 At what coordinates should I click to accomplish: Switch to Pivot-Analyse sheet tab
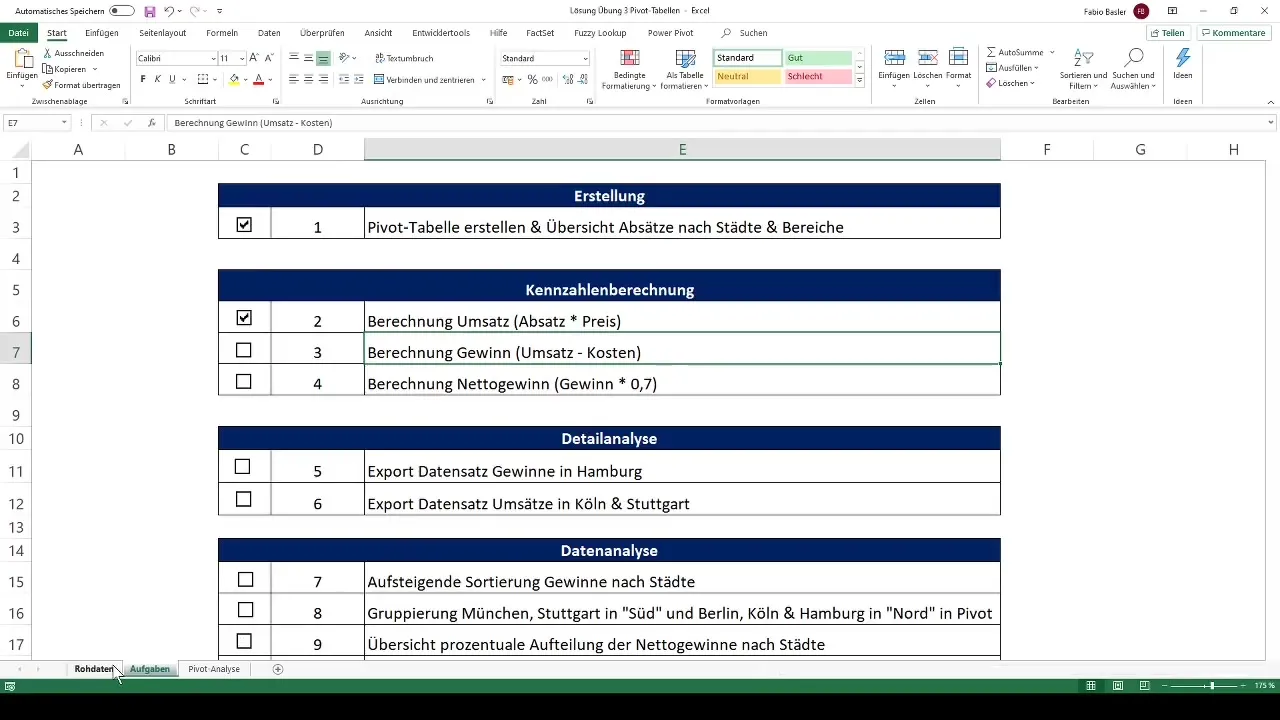[x=214, y=669]
